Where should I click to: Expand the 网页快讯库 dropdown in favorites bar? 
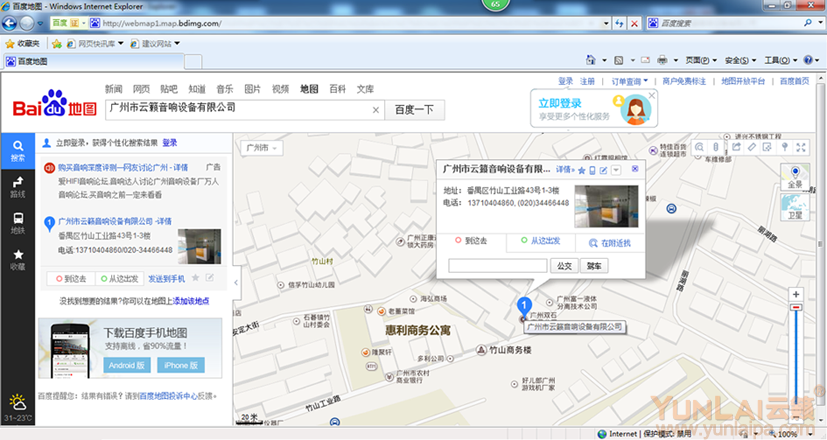coord(121,43)
